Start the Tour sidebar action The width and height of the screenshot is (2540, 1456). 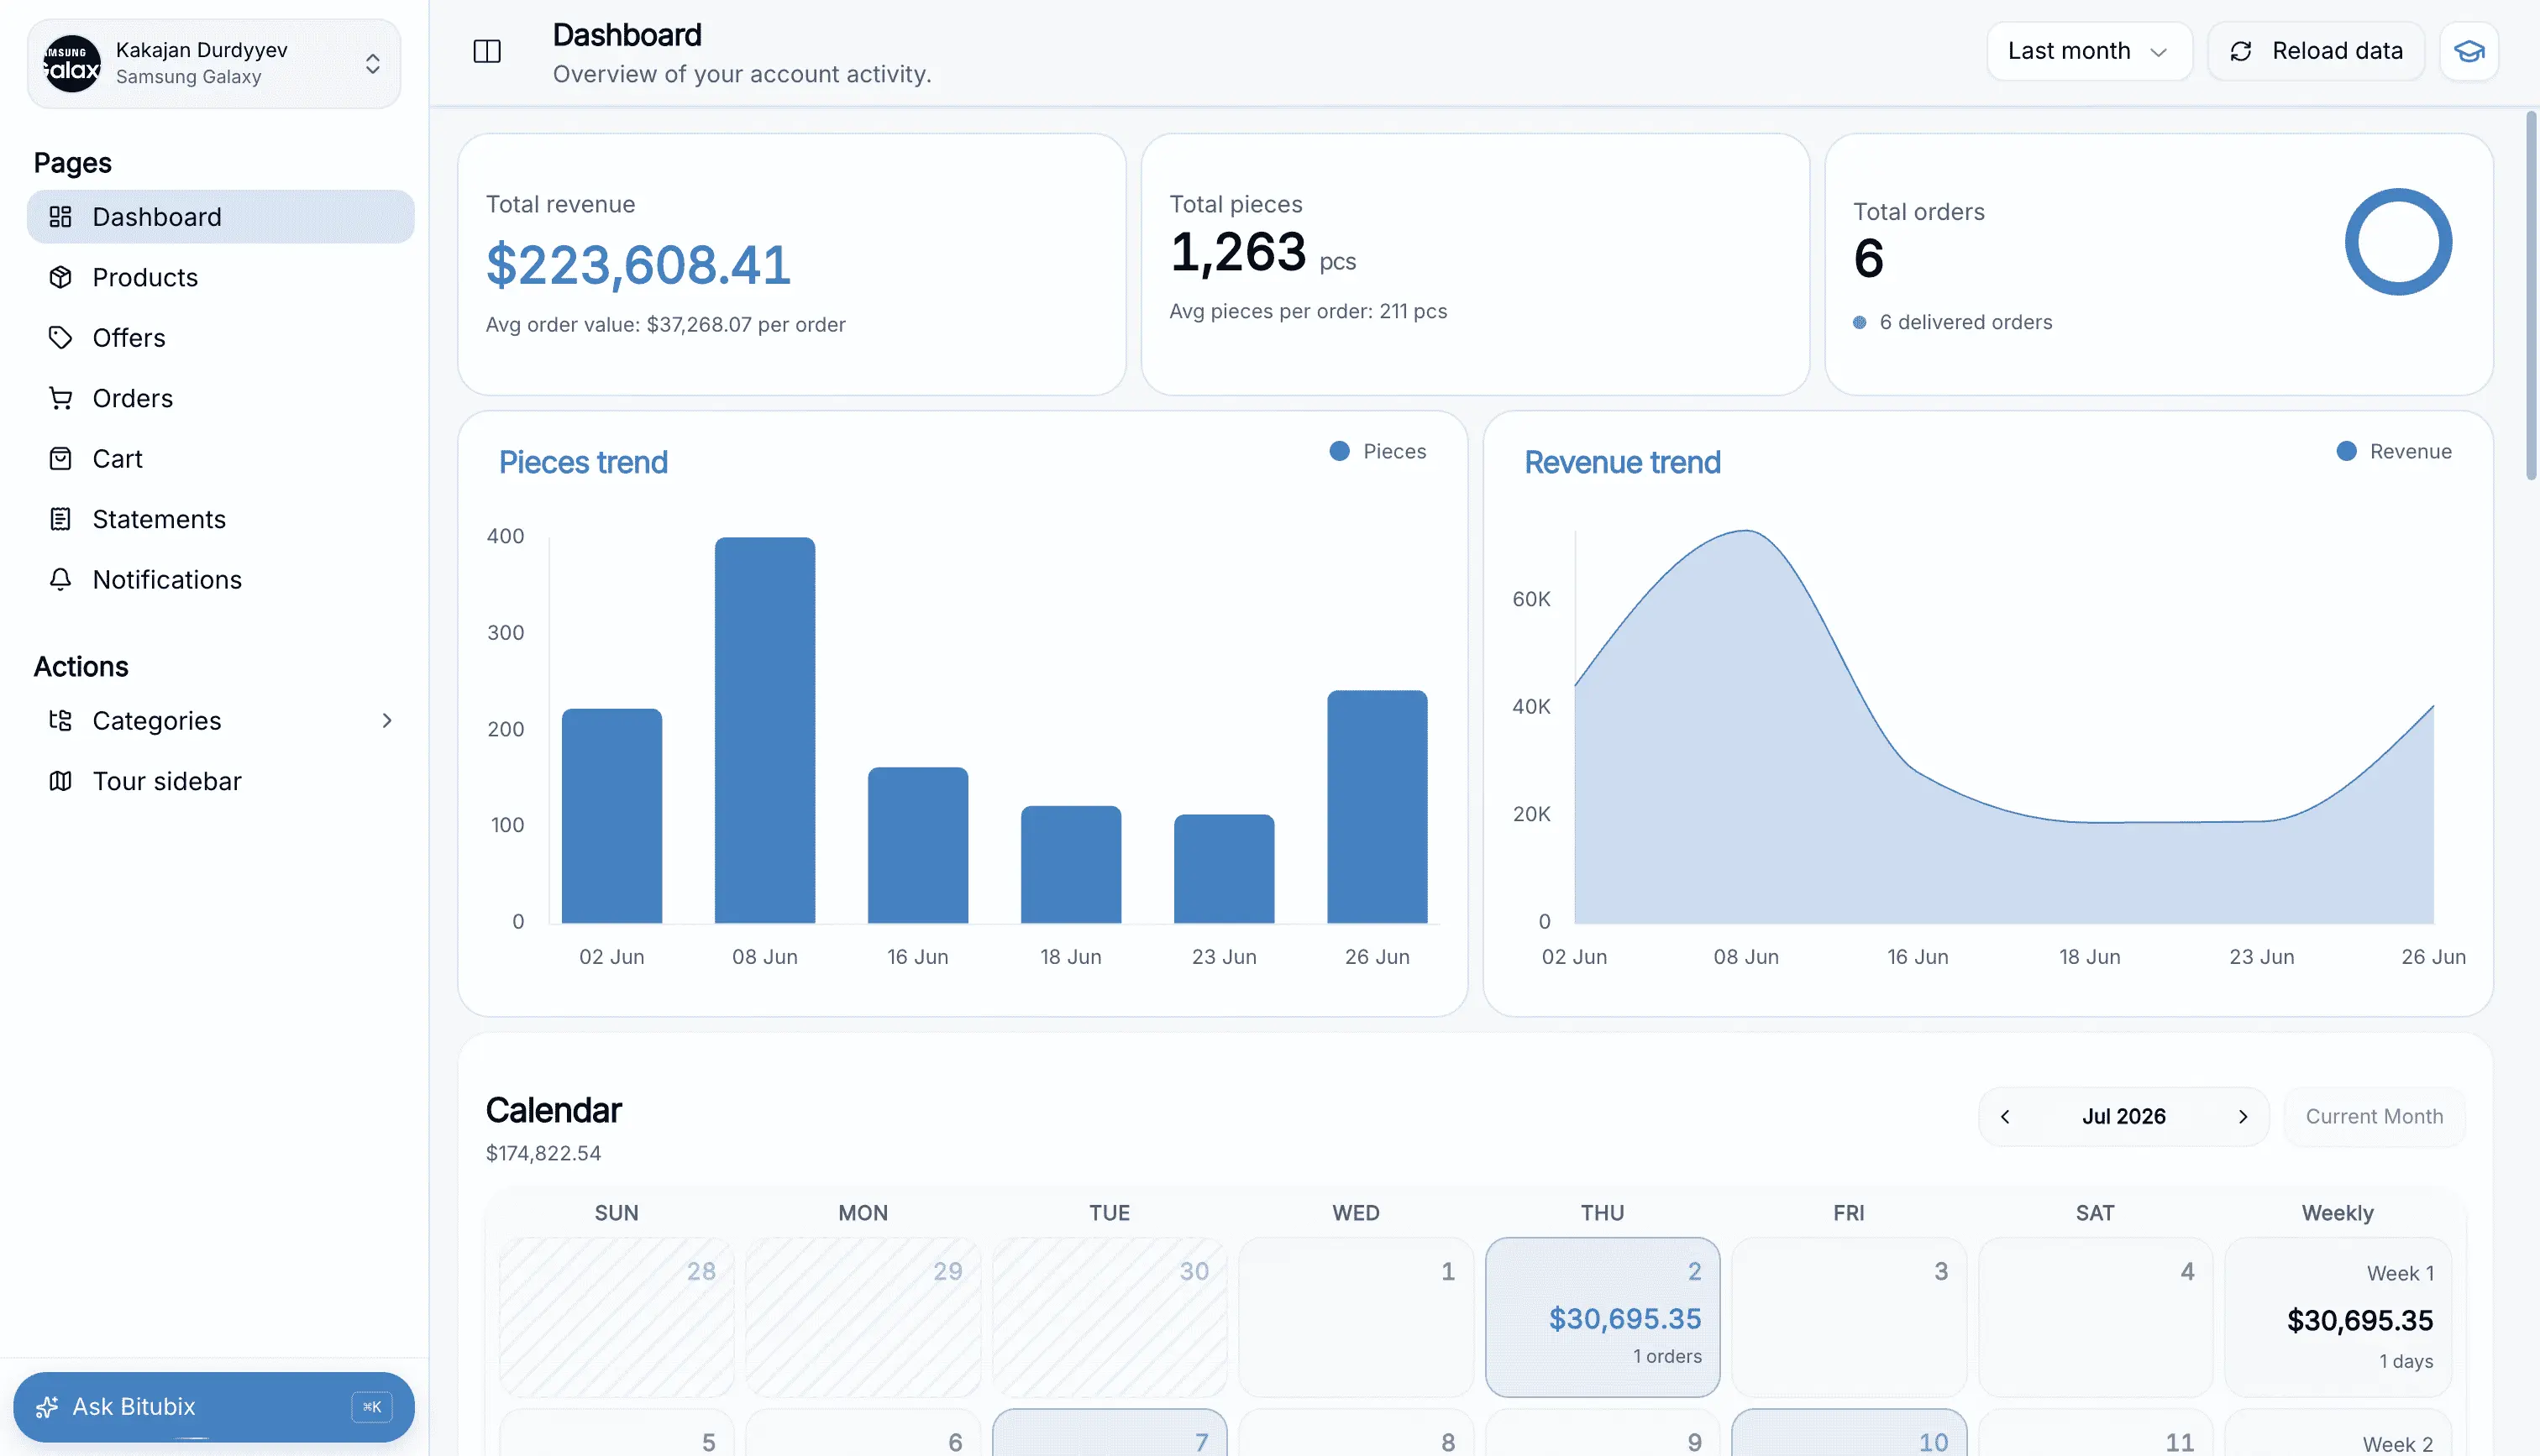point(221,781)
